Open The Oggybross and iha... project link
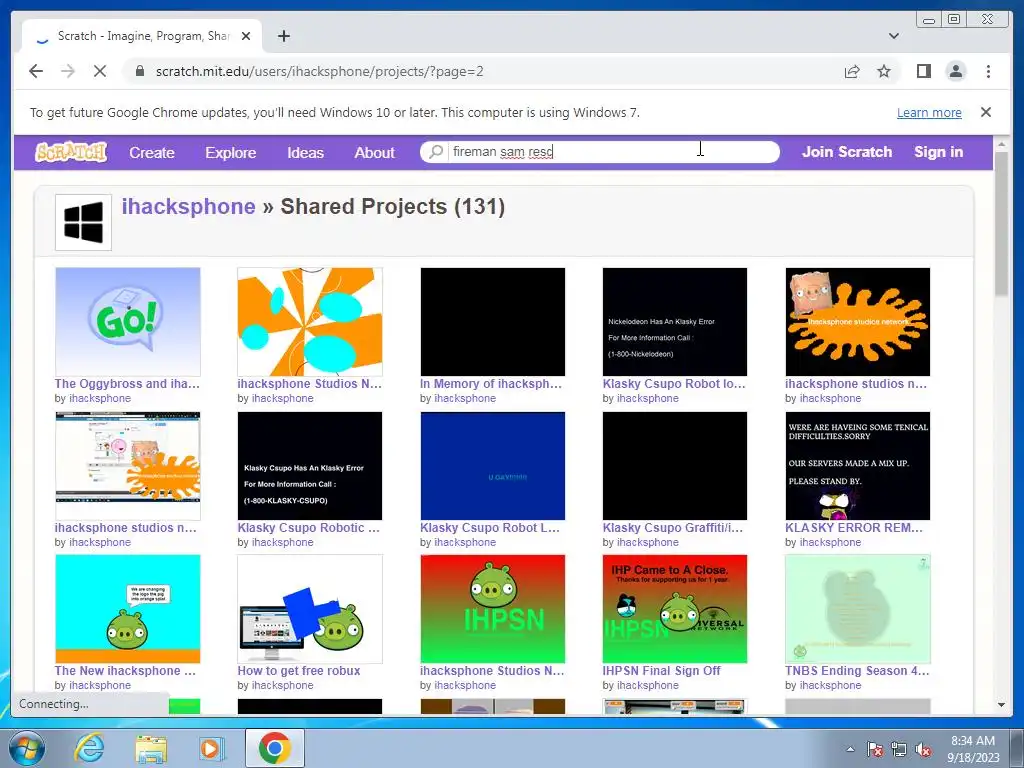Image resolution: width=1024 pixels, height=768 pixels. point(127,383)
